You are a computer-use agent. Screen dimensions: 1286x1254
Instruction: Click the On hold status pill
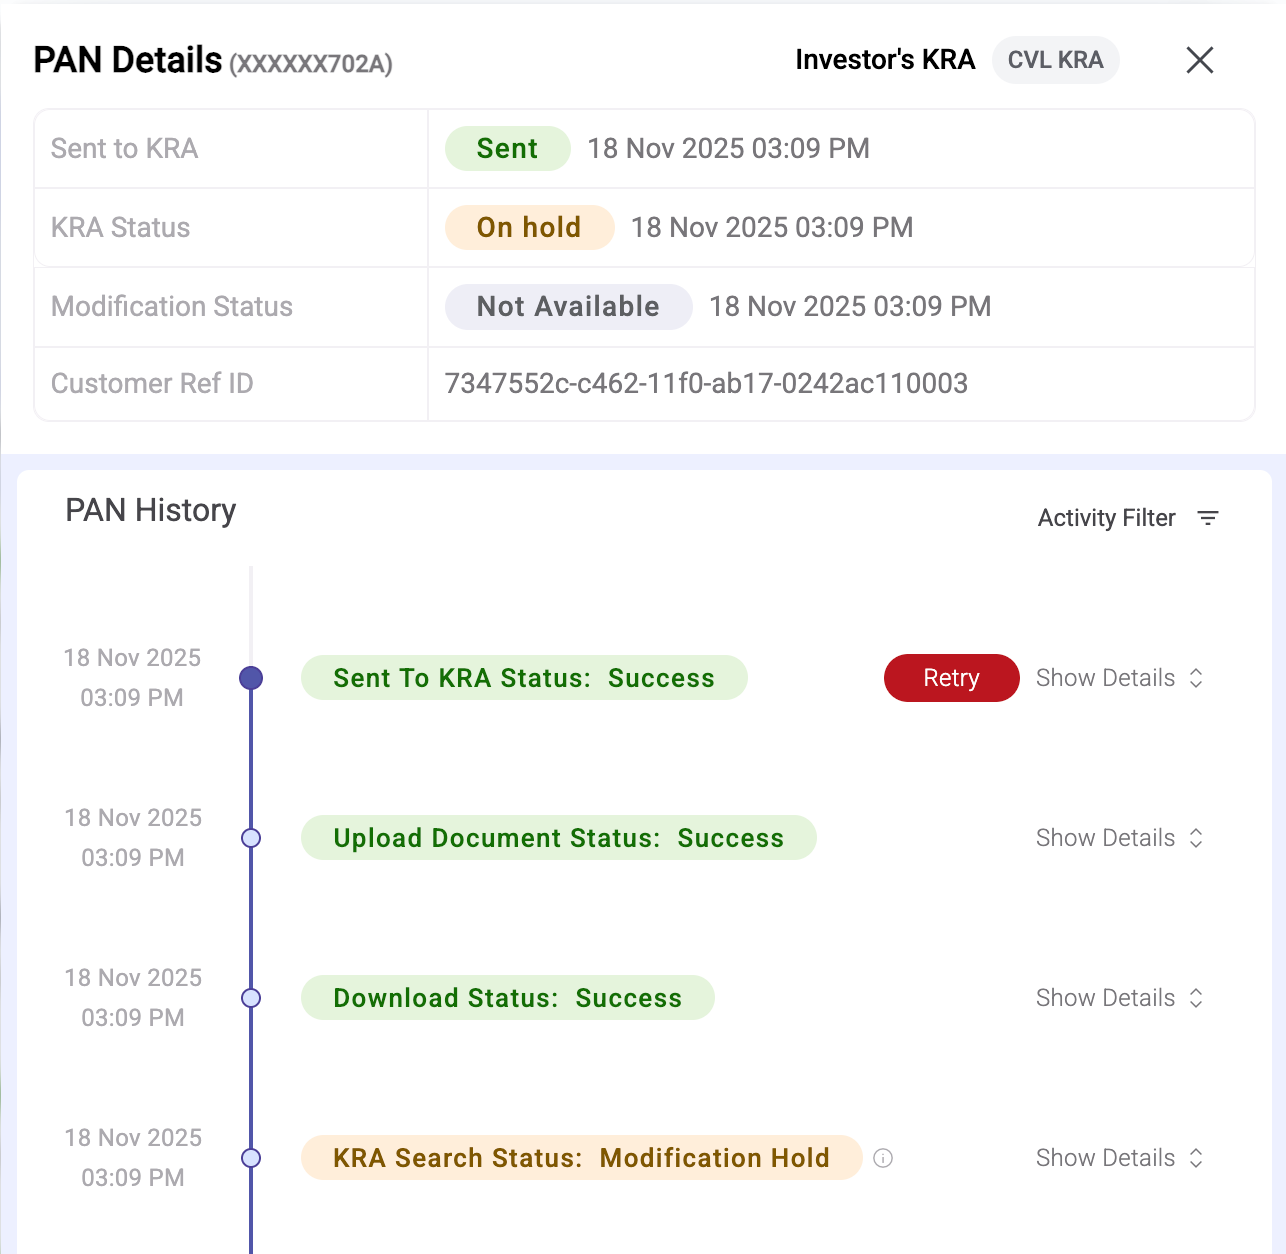tap(529, 227)
